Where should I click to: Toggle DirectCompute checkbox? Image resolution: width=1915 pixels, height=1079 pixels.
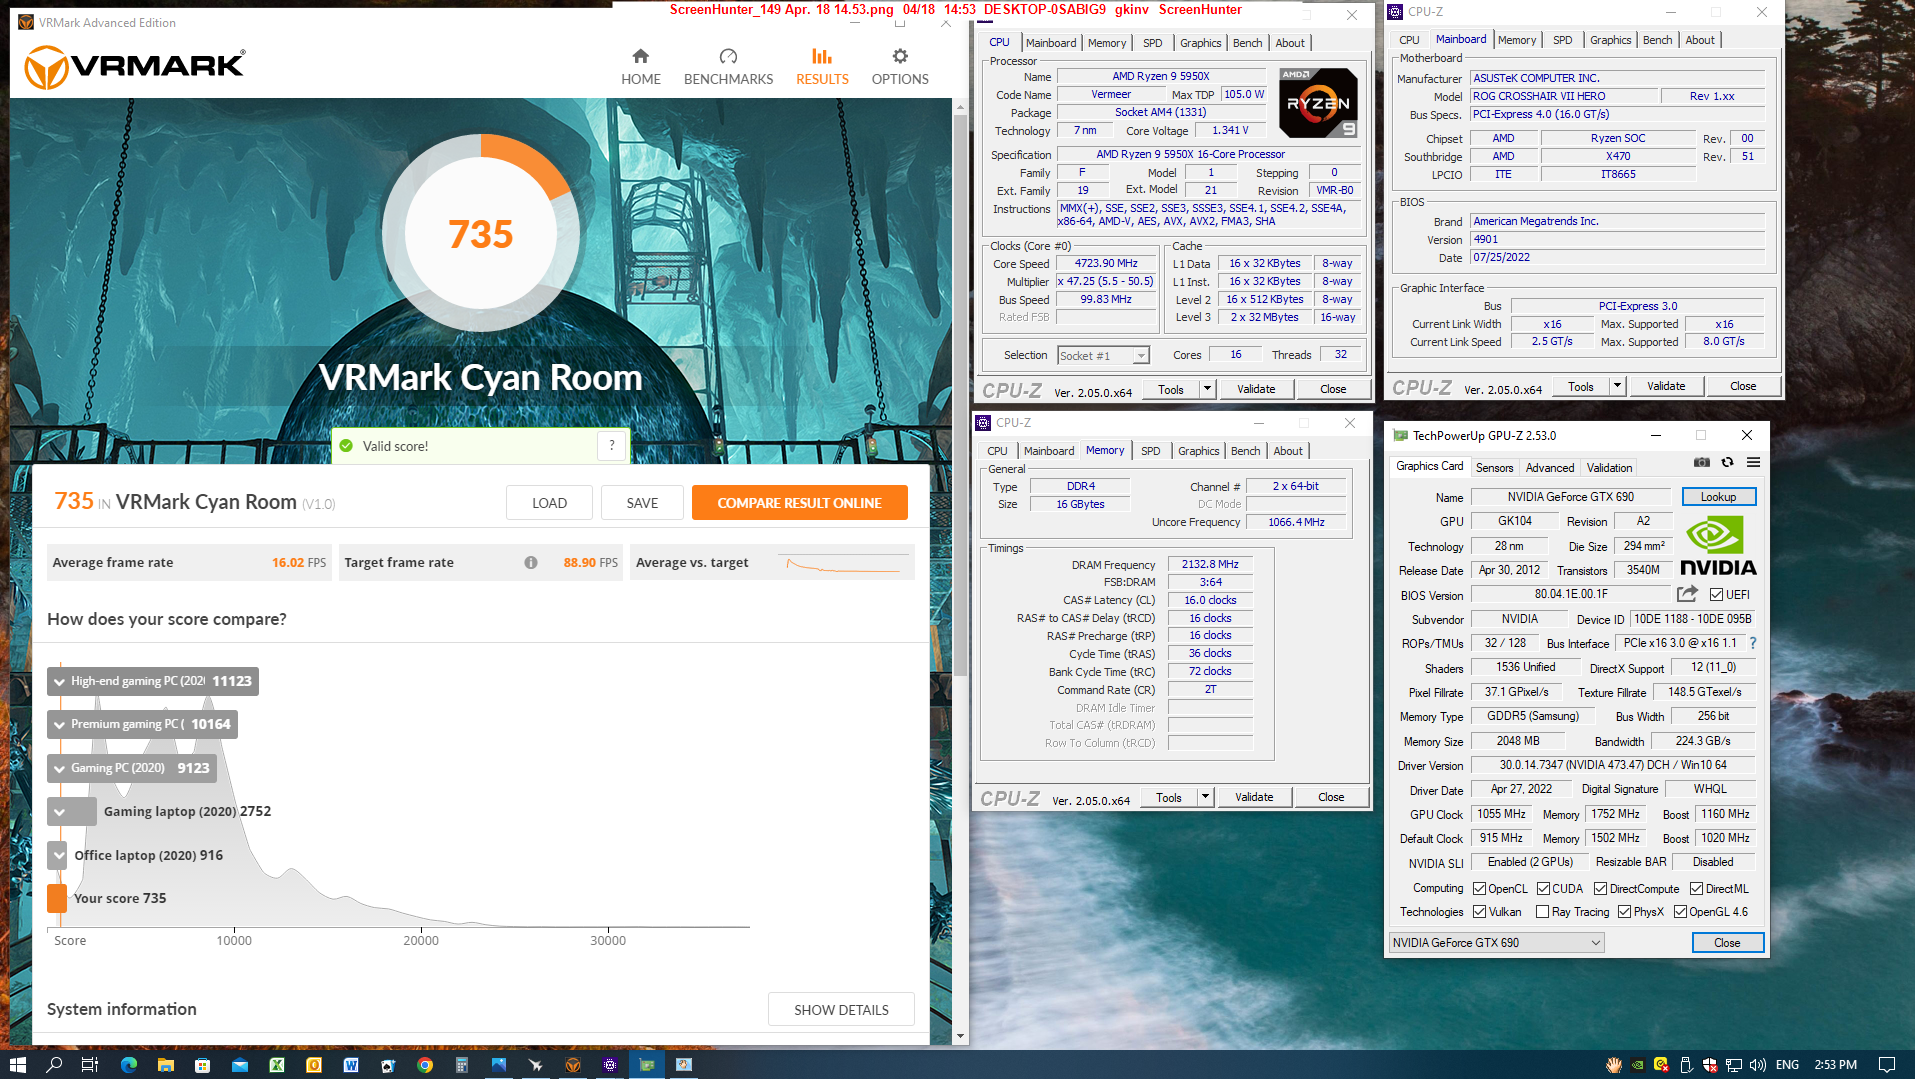1600,888
